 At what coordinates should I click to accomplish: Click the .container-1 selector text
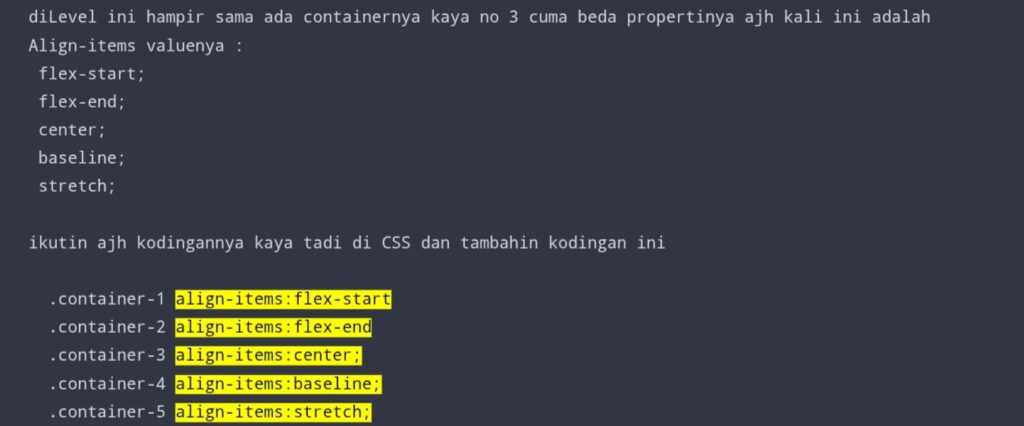tap(106, 299)
